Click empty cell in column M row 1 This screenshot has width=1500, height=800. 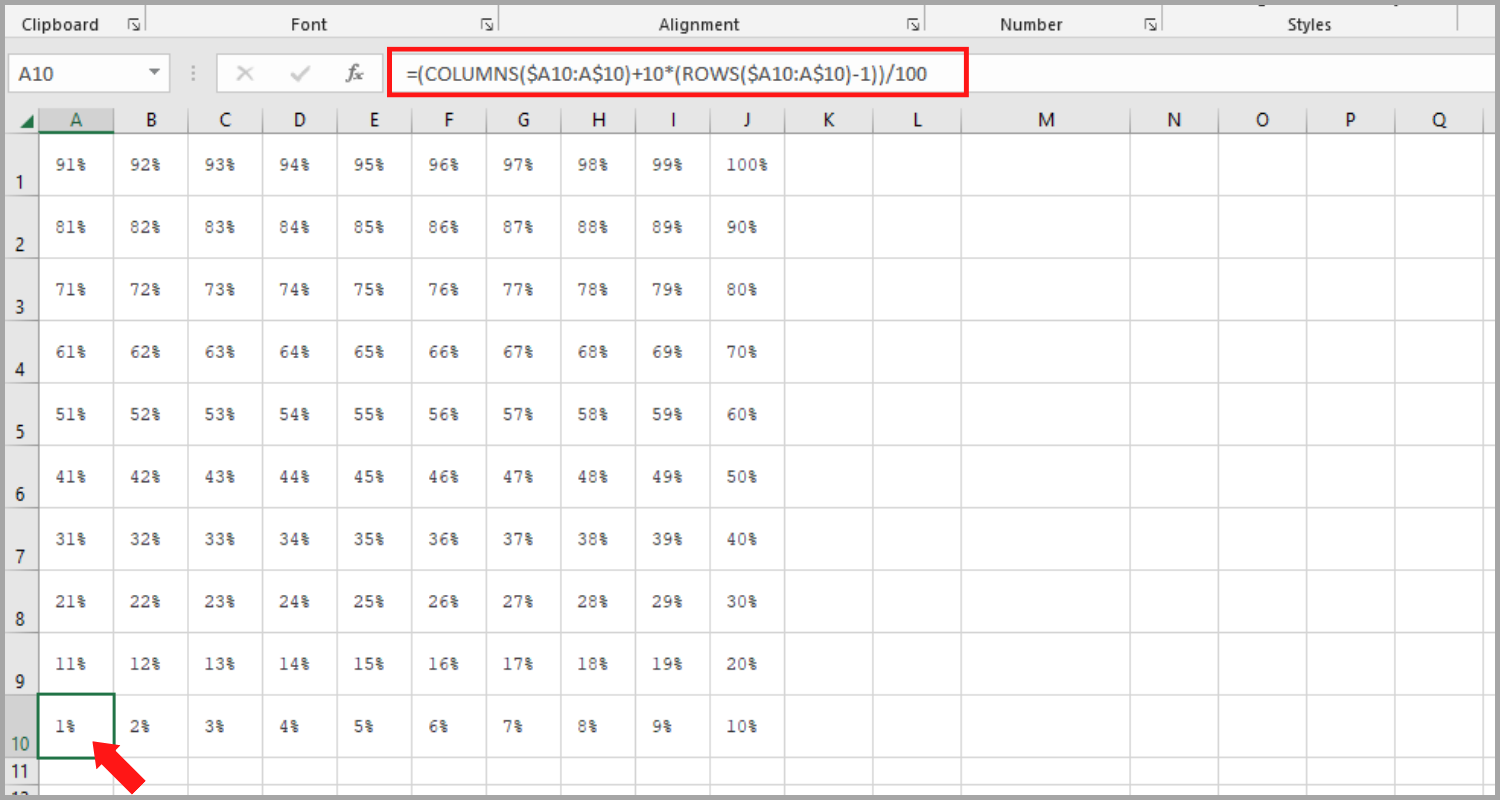(1046, 164)
